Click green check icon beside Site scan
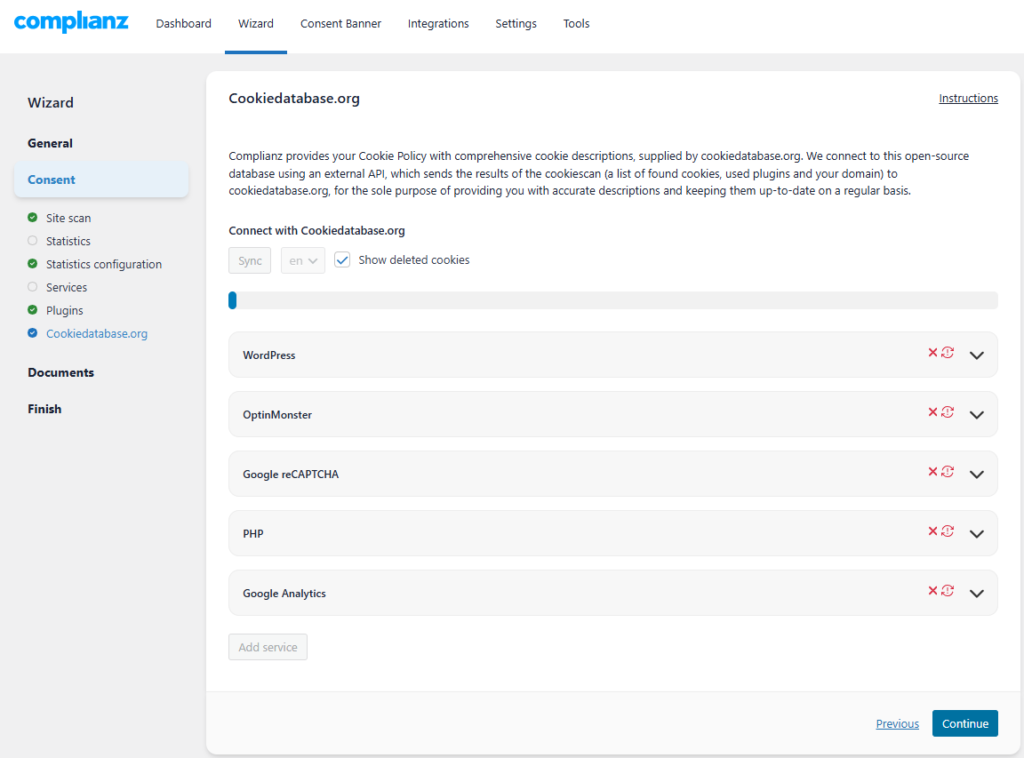This screenshot has width=1024, height=758. pyautogui.click(x=33, y=217)
